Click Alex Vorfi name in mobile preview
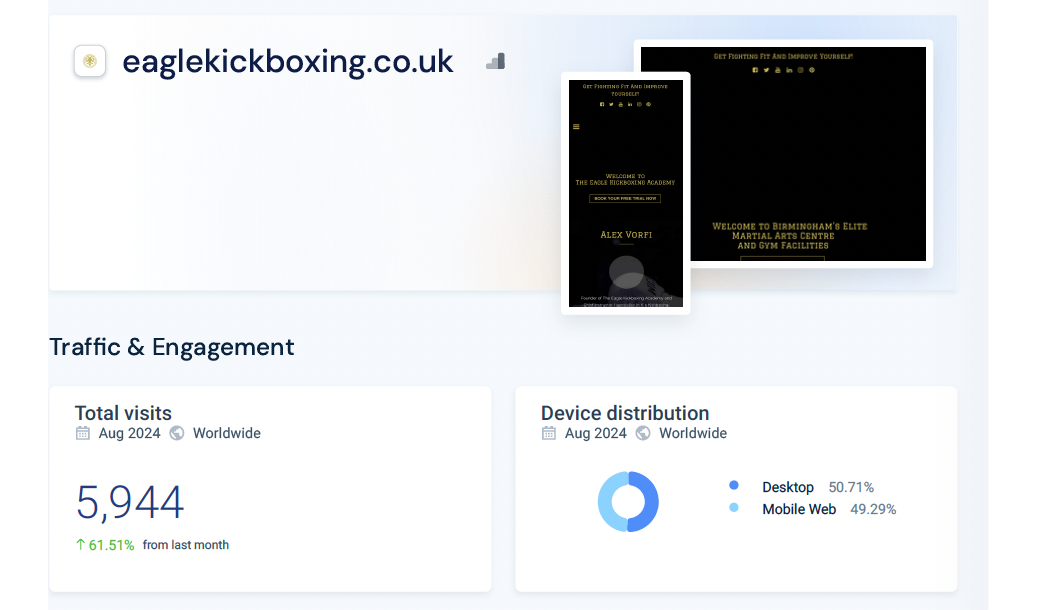 [x=626, y=234]
